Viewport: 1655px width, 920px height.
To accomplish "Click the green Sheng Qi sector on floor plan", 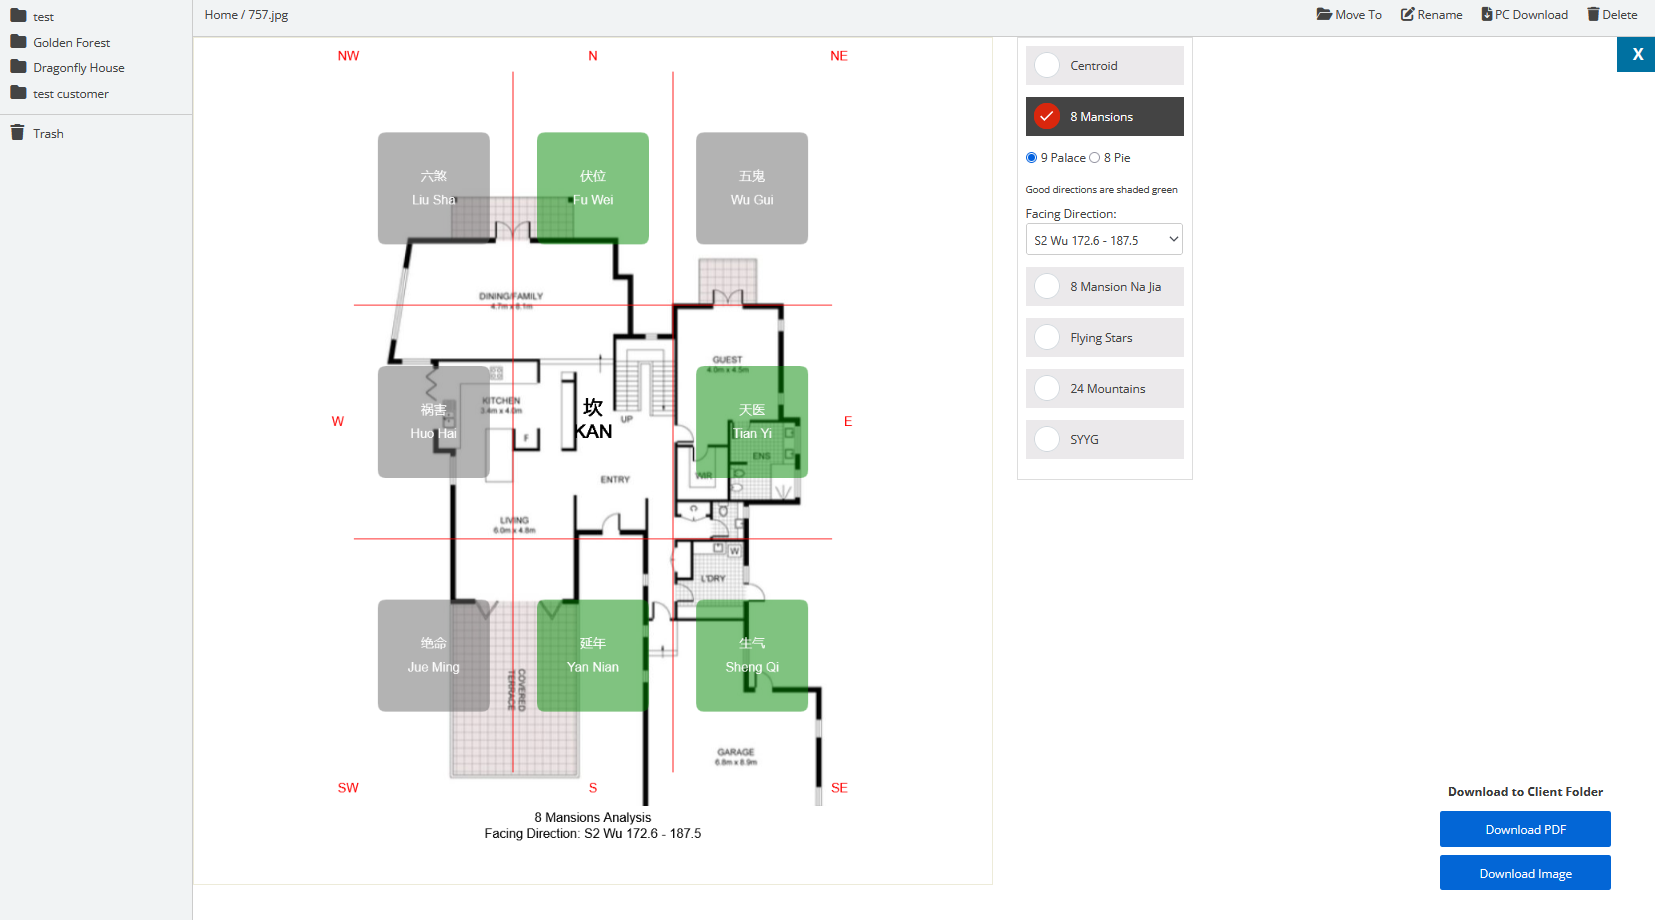I will pyautogui.click(x=752, y=656).
